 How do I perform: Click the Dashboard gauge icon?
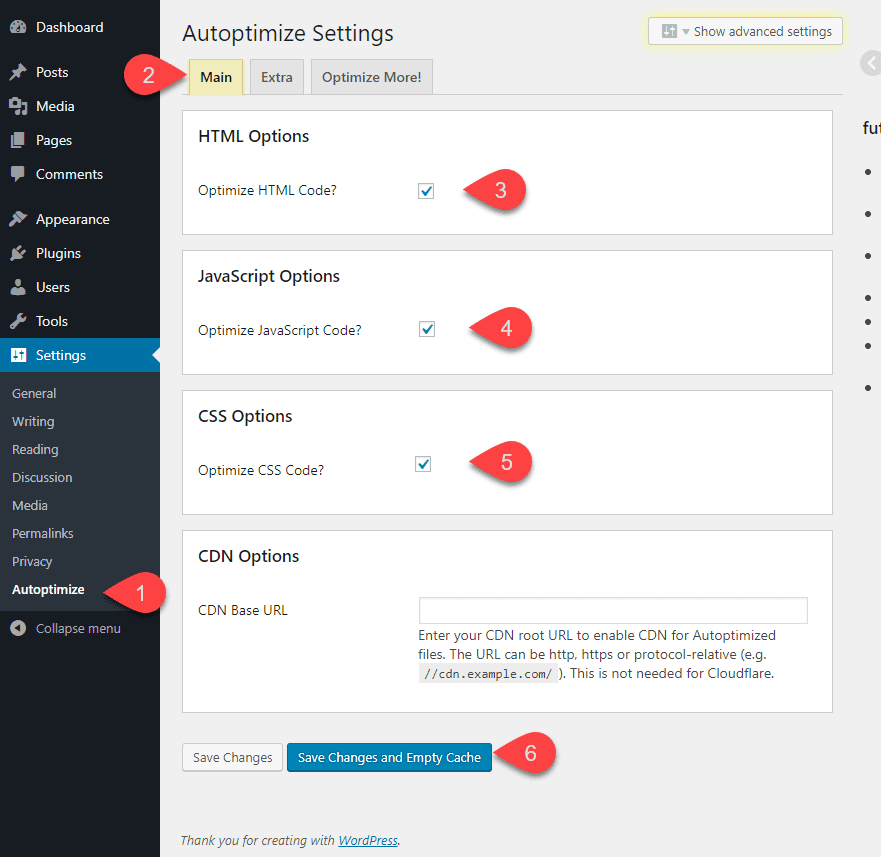pyautogui.click(x=18, y=27)
